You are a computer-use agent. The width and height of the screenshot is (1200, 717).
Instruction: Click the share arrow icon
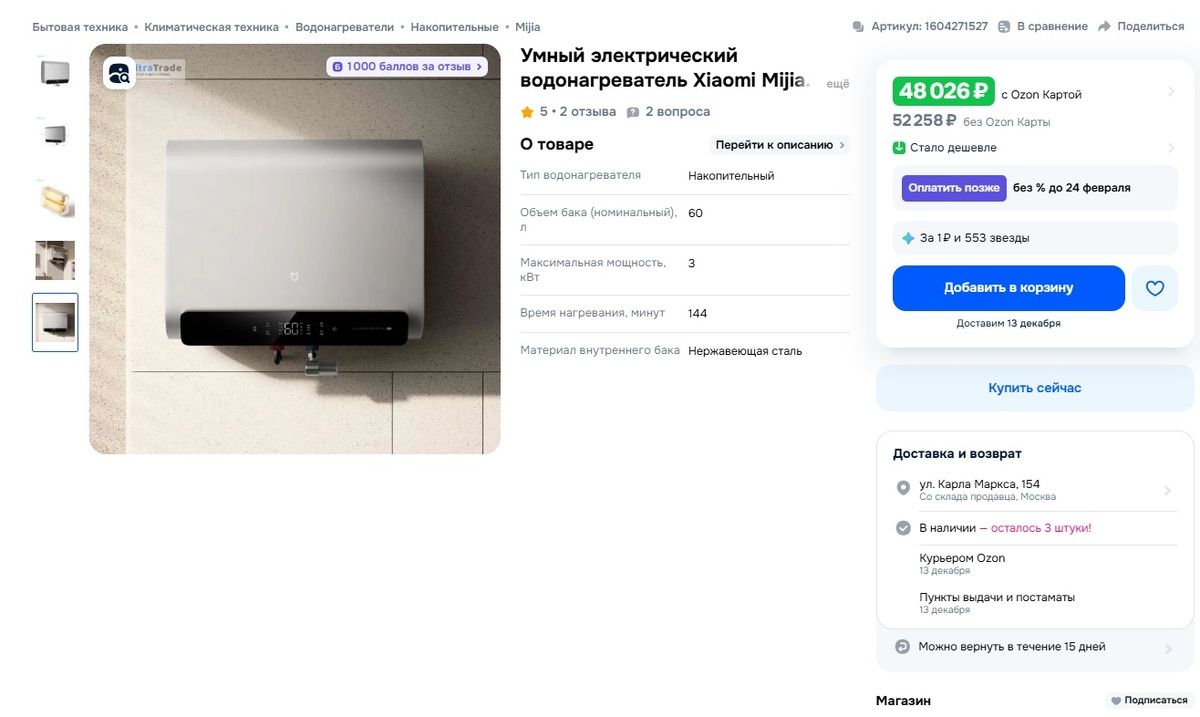pyautogui.click(x=1104, y=27)
